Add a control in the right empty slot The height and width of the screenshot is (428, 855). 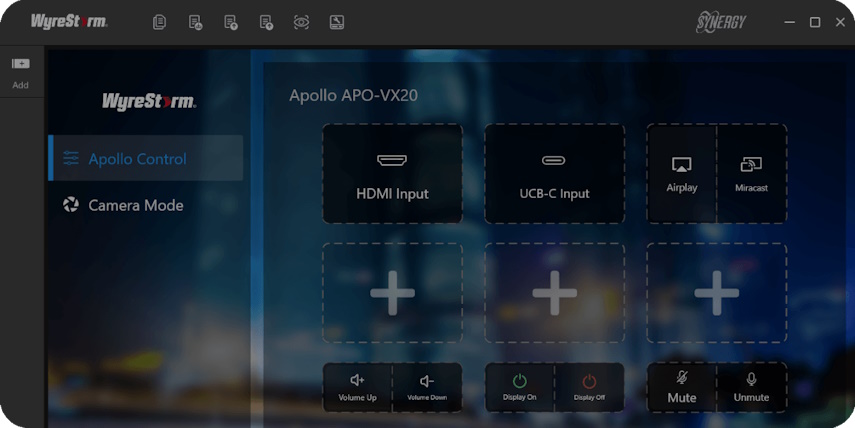pyautogui.click(x=716, y=293)
